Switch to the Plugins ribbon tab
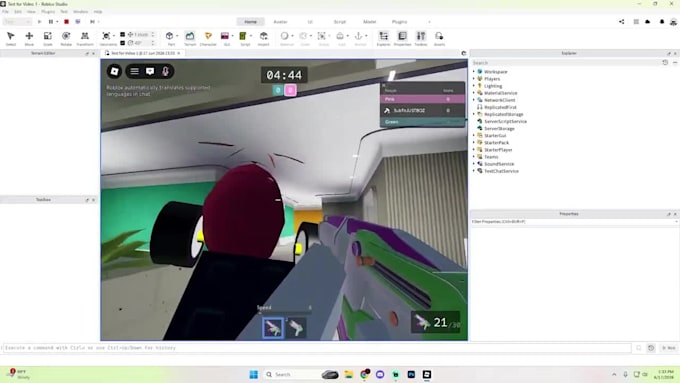The height and width of the screenshot is (383, 680). coord(399,22)
